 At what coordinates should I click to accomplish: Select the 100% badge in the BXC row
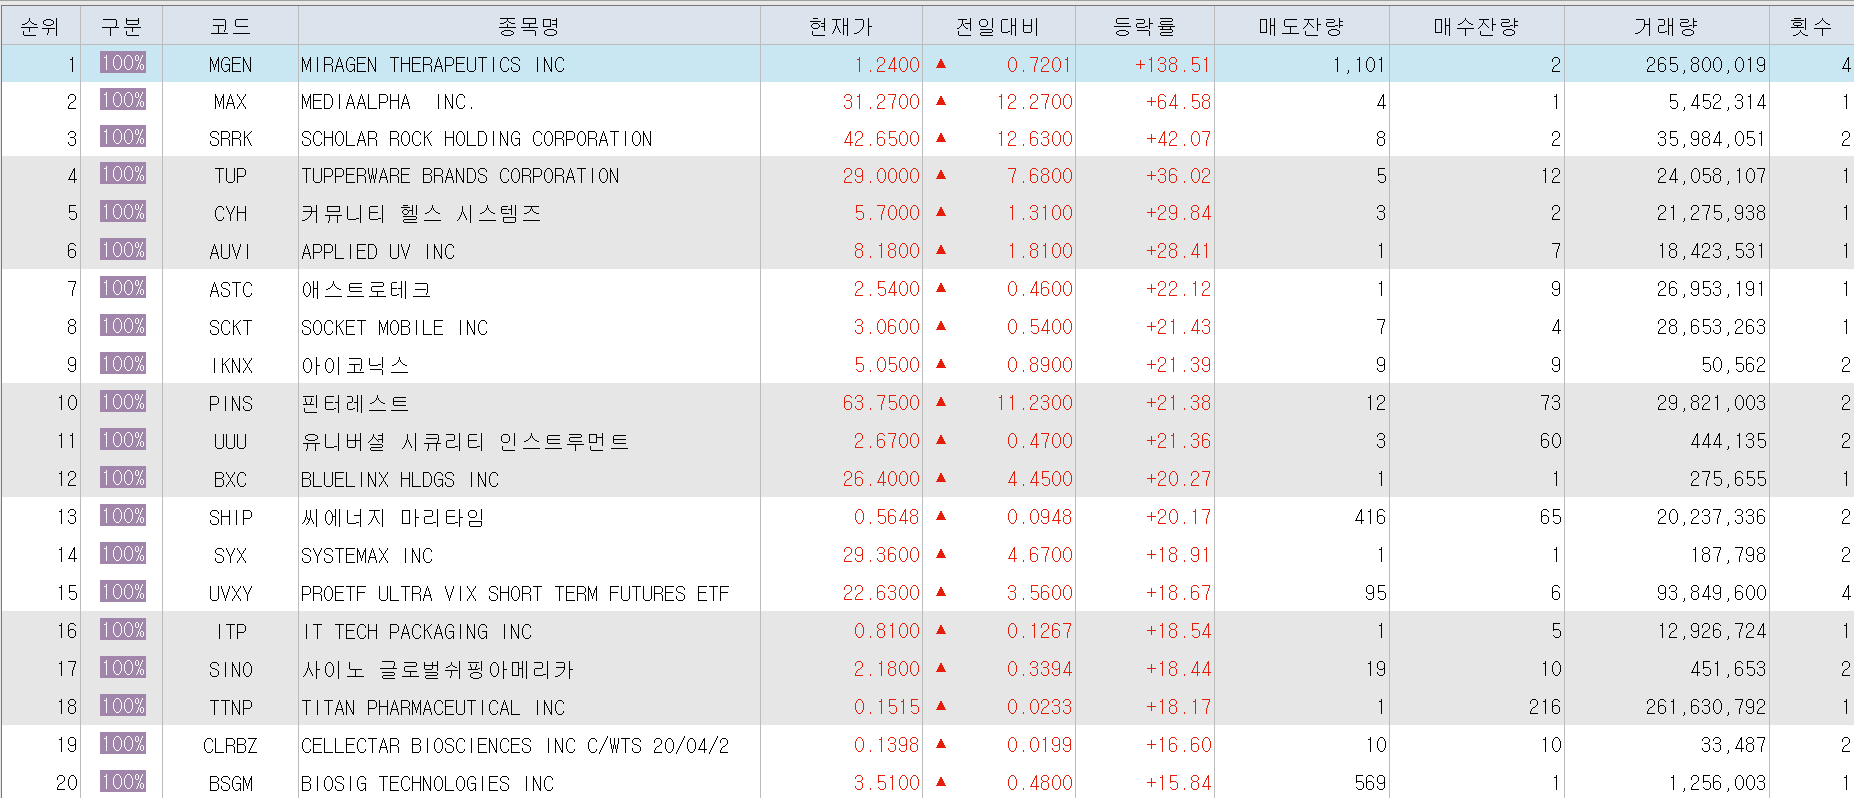[x=123, y=478]
